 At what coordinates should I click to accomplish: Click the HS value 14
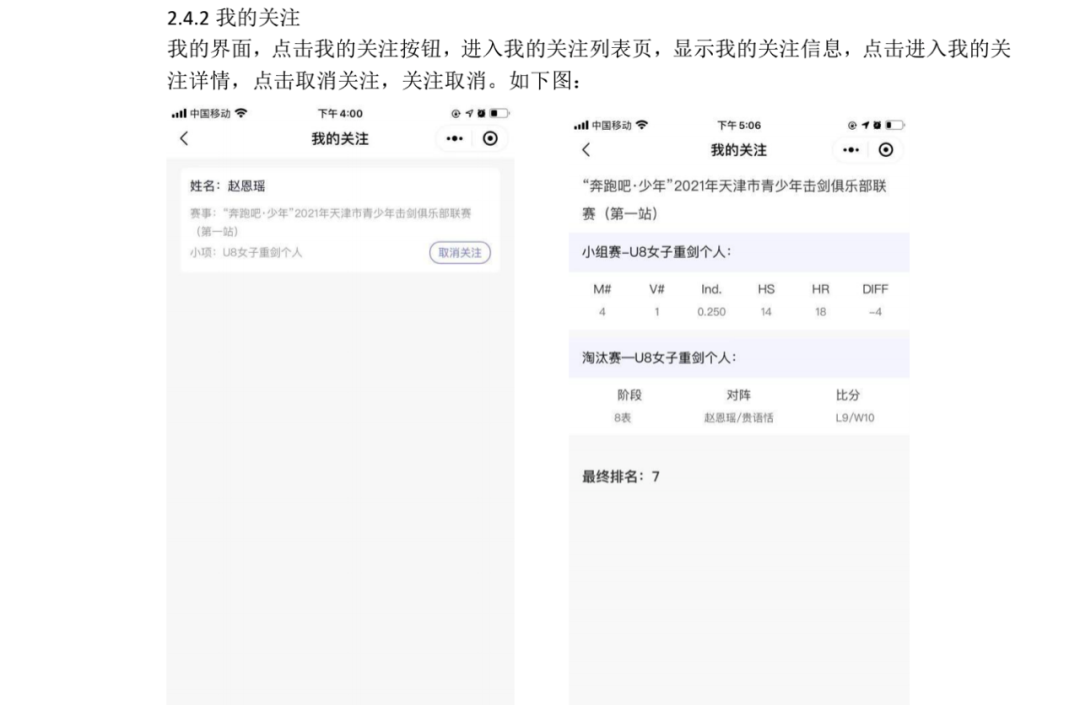[x=766, y=312]
